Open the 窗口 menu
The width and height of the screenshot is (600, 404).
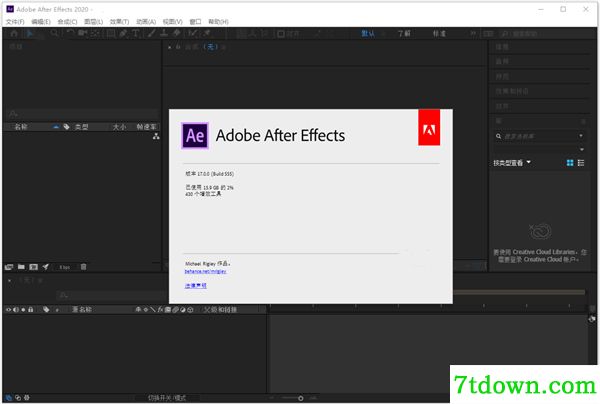pyautogui.click(x=195, y=22)
